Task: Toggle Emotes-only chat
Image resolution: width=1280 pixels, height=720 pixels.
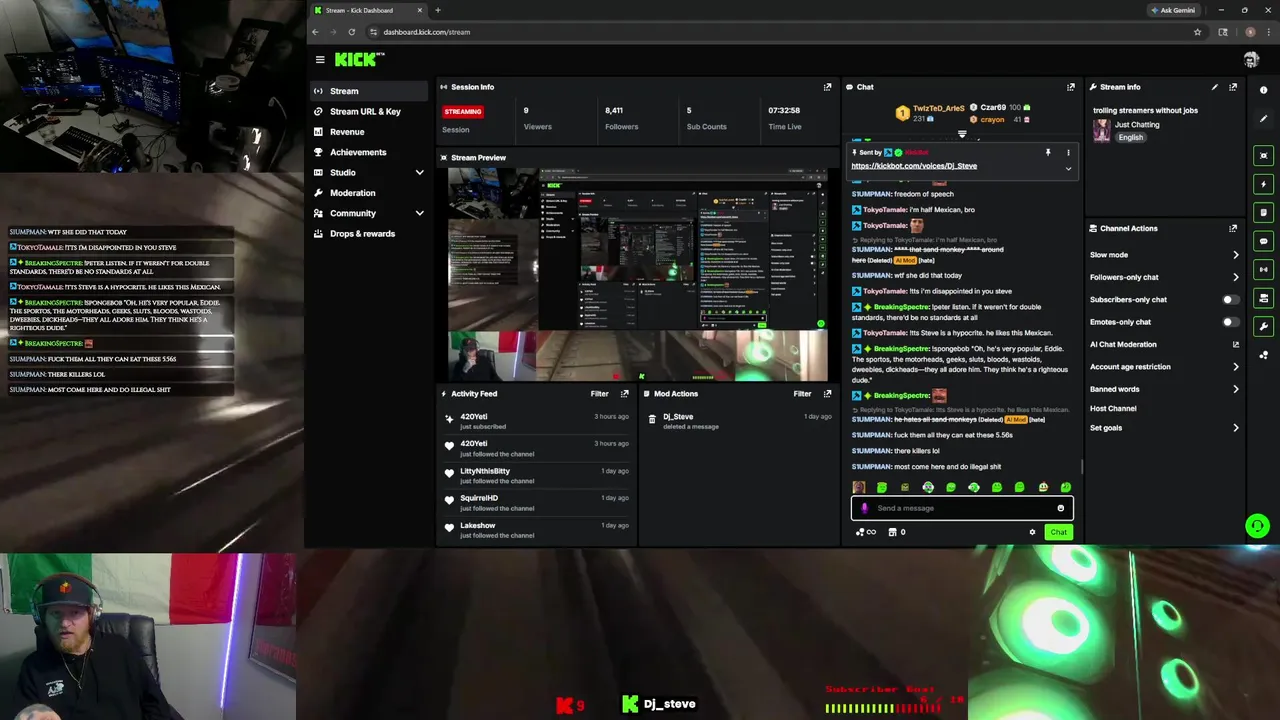Action: 1231,322
